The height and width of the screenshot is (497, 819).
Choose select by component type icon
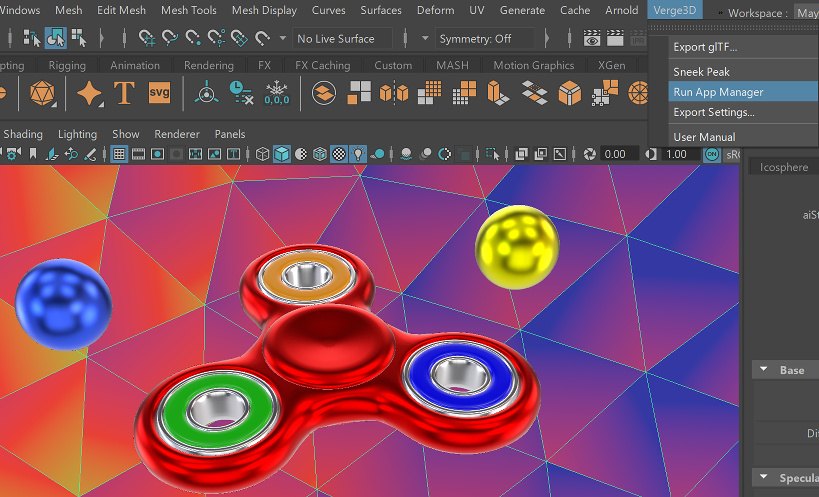pos(79,38)
